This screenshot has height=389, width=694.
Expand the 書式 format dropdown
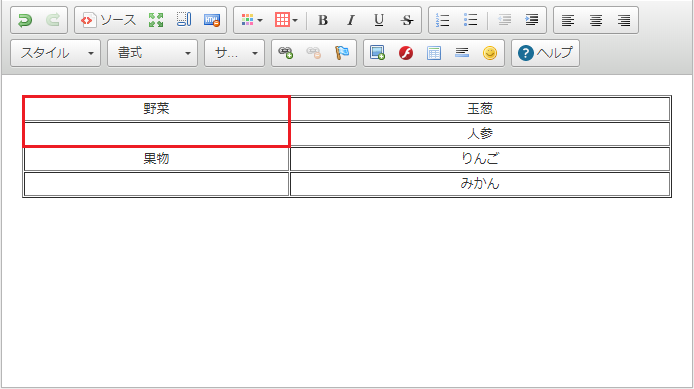[x=152, y=53]
